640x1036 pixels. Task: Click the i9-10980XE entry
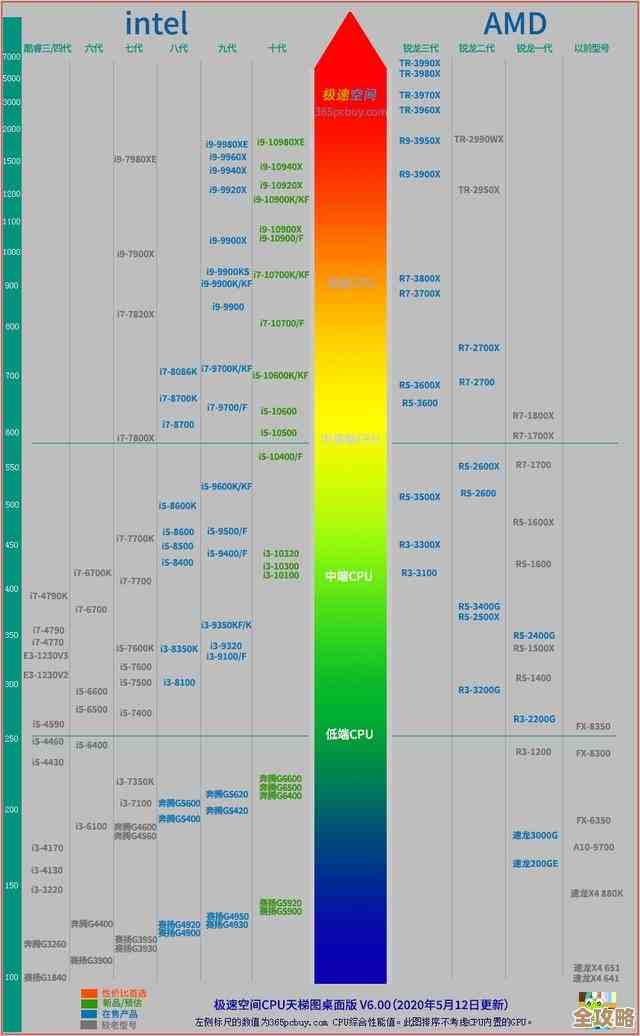click(x=281, y=143)
